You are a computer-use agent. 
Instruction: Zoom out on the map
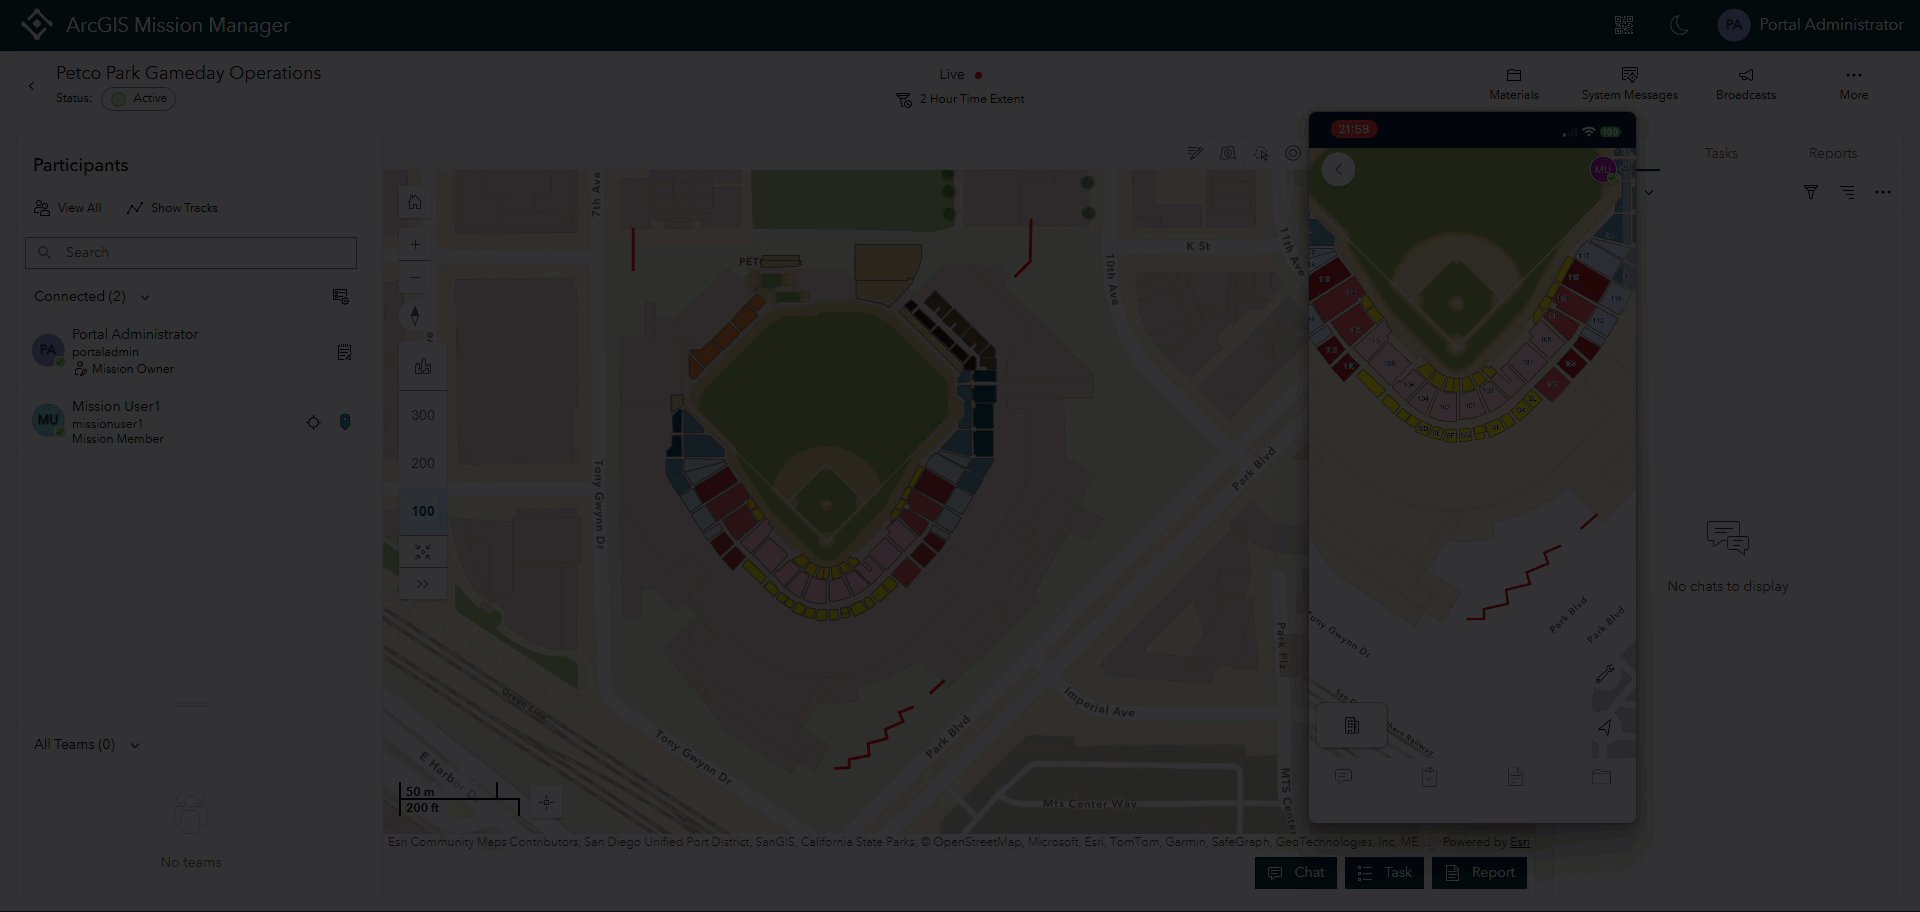pyautogui.click(x=415, y=277)
